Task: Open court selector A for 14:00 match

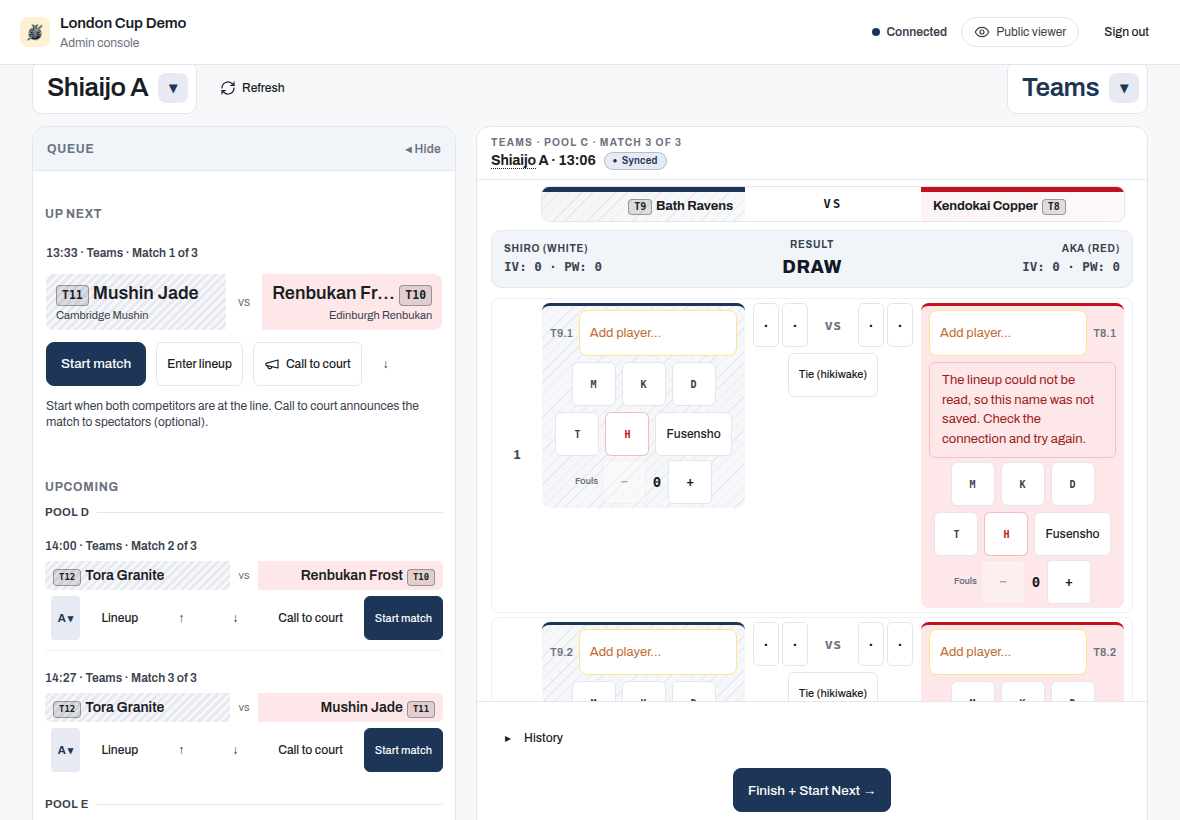Action: point(65,618)
